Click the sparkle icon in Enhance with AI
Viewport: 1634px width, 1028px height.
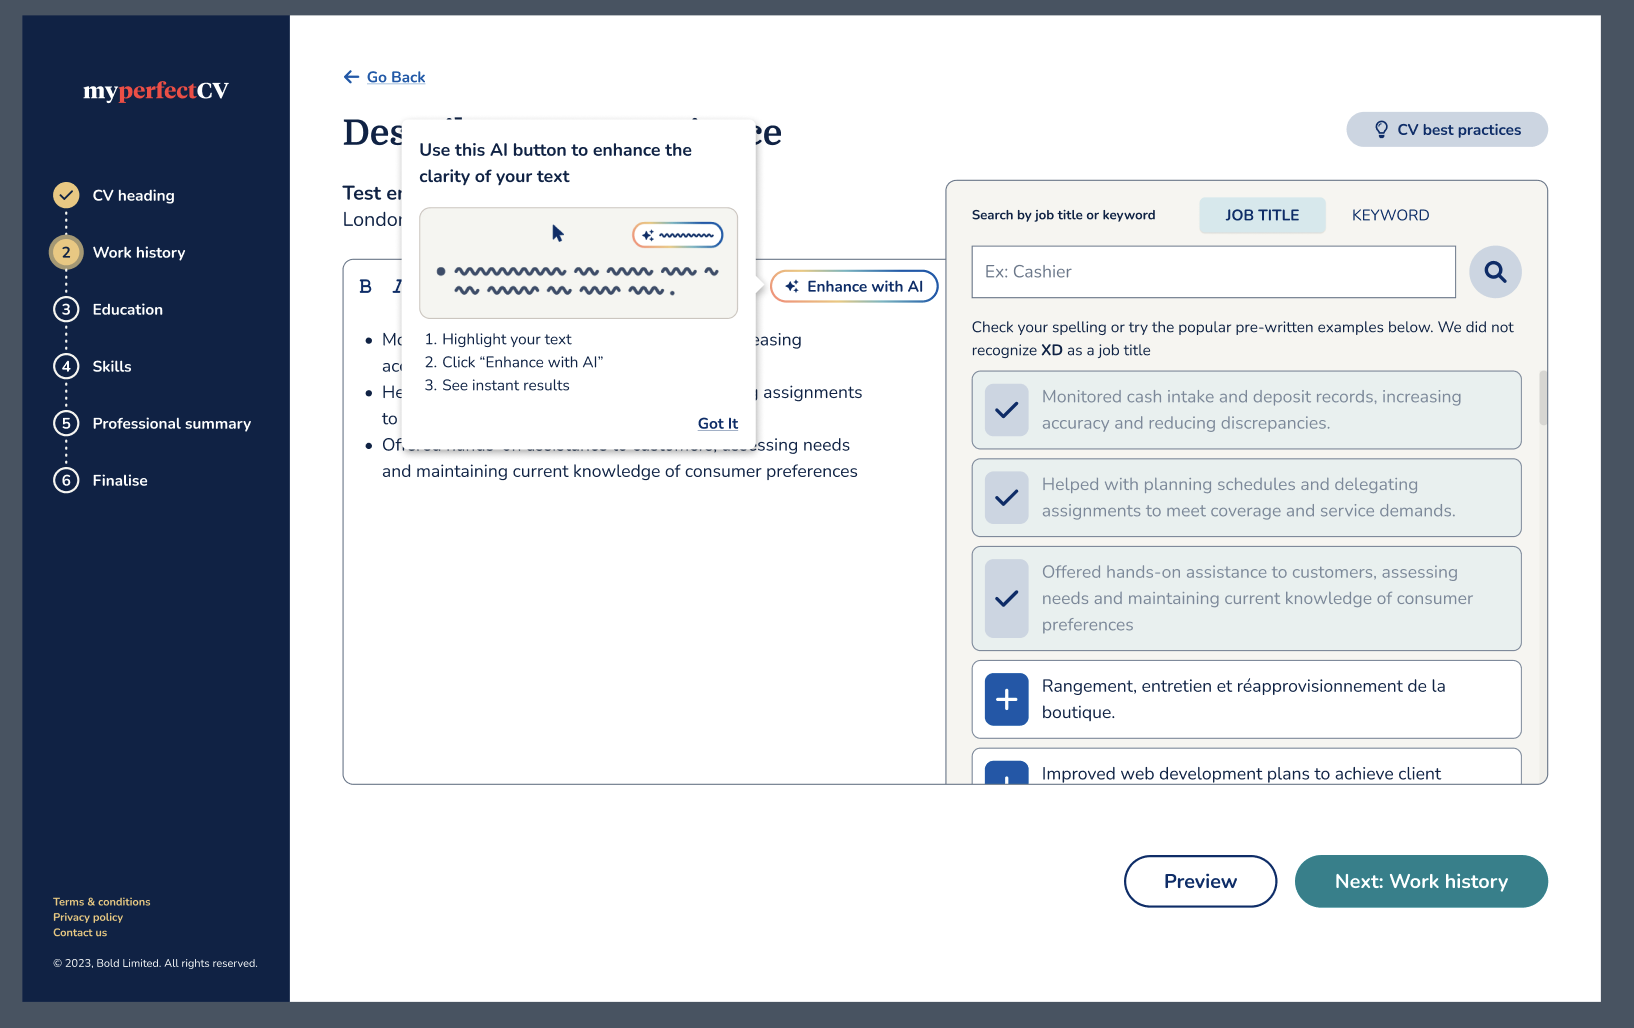coord(792,286)
